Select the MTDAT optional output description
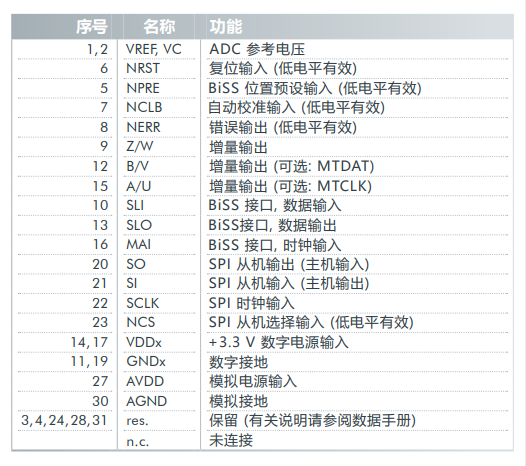The height and width of the screenshot is (466, 526). (292, 166)
